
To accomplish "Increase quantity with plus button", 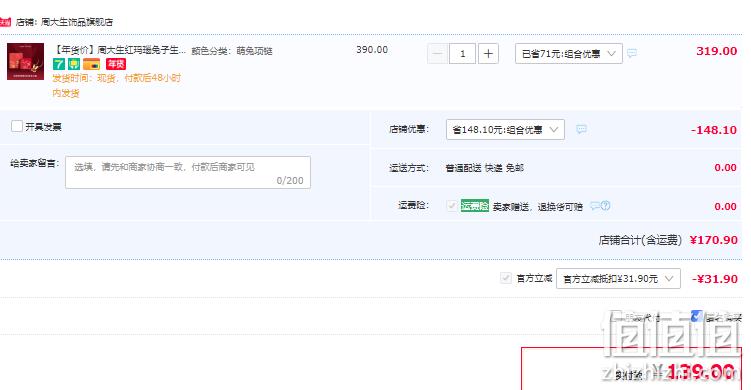I will tap(488, 53).
